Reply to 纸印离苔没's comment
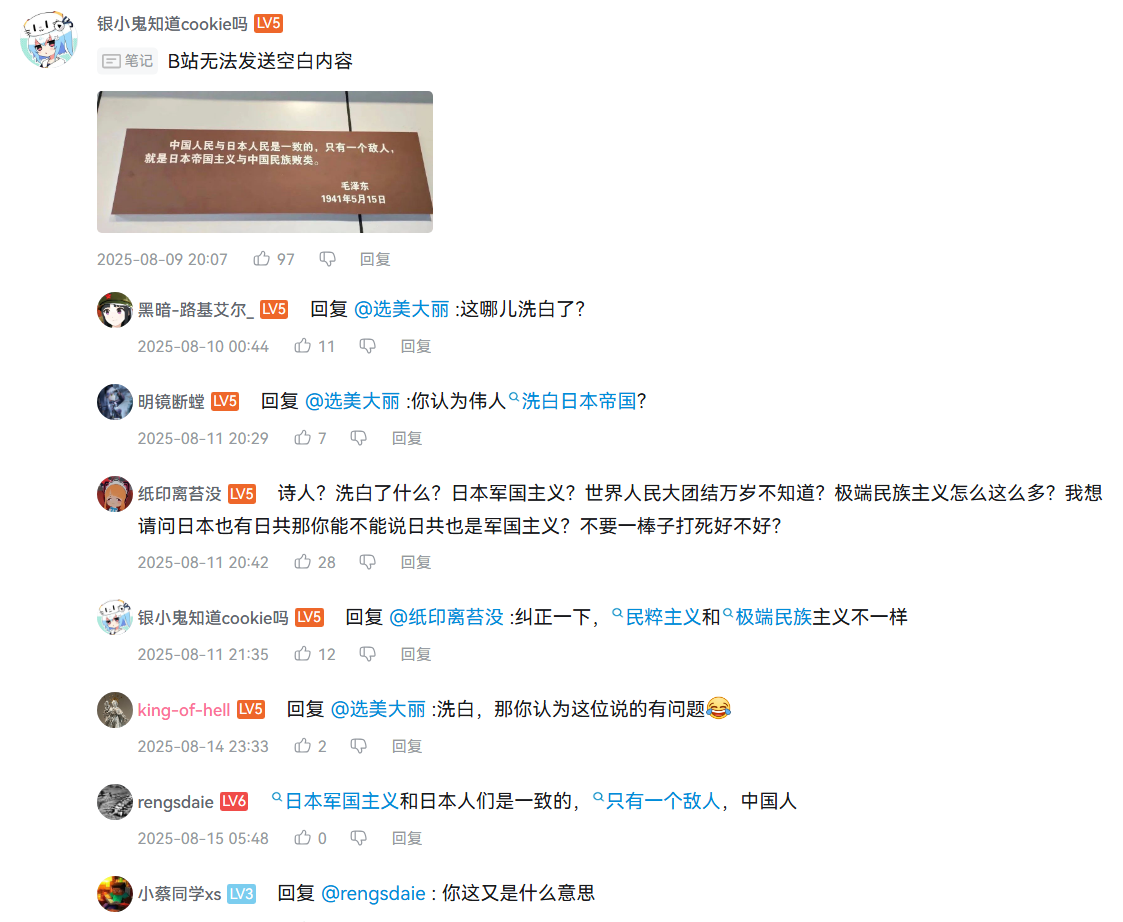1123x922 pixels. coord(415,562)
